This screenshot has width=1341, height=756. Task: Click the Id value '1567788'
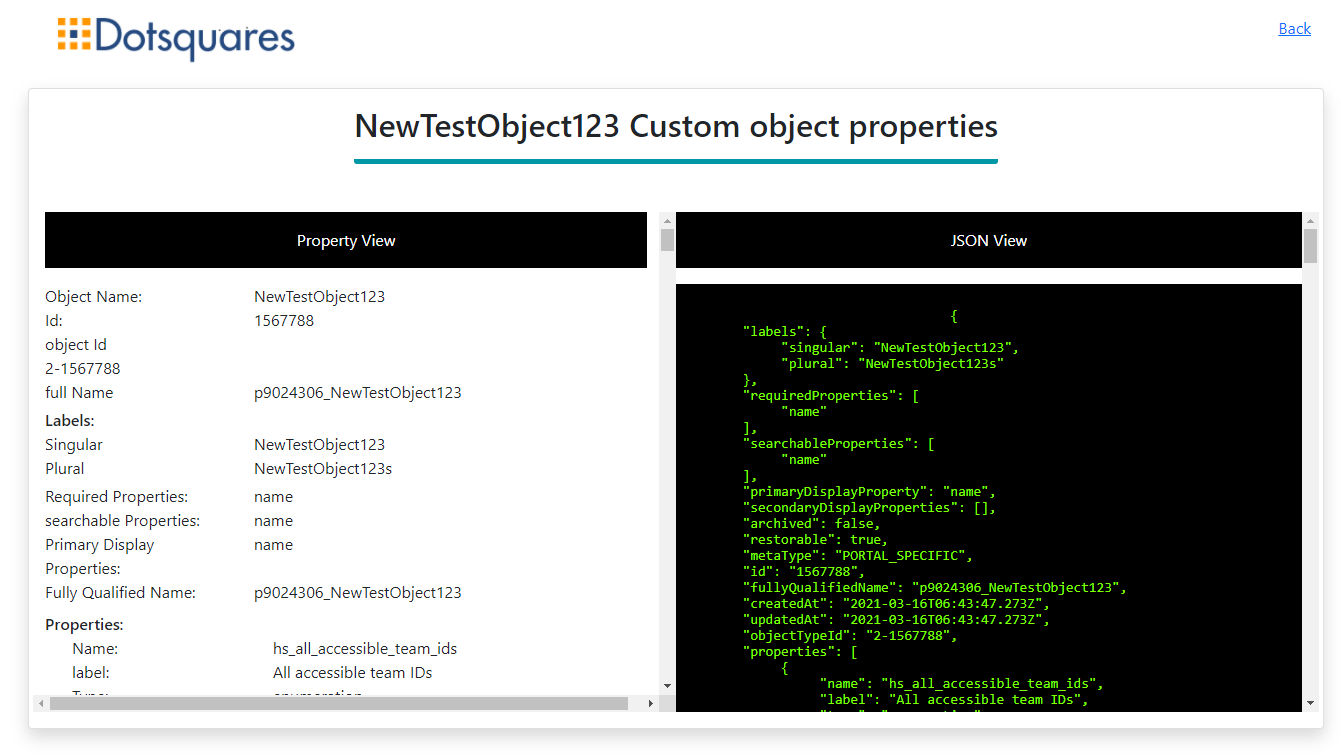[x=284, y=321]
